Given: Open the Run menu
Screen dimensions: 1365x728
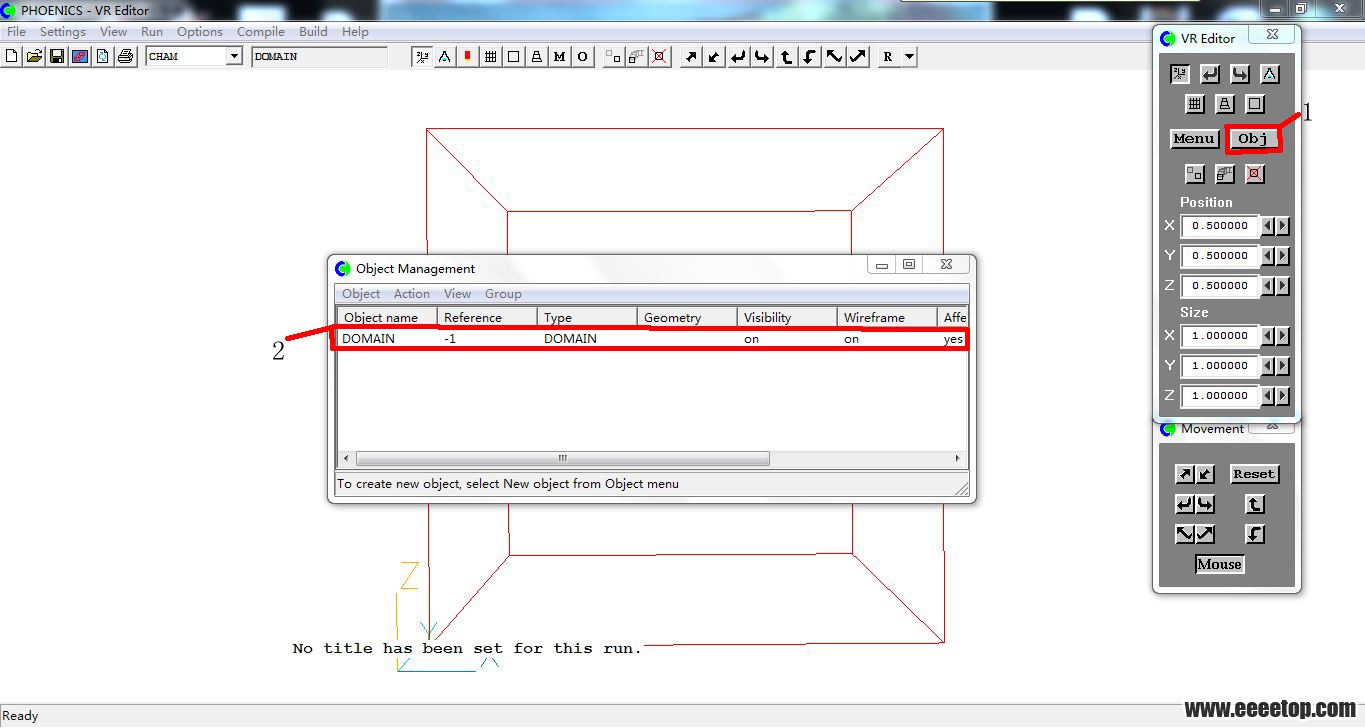Looking at the screenshot, I should [152, 31].
